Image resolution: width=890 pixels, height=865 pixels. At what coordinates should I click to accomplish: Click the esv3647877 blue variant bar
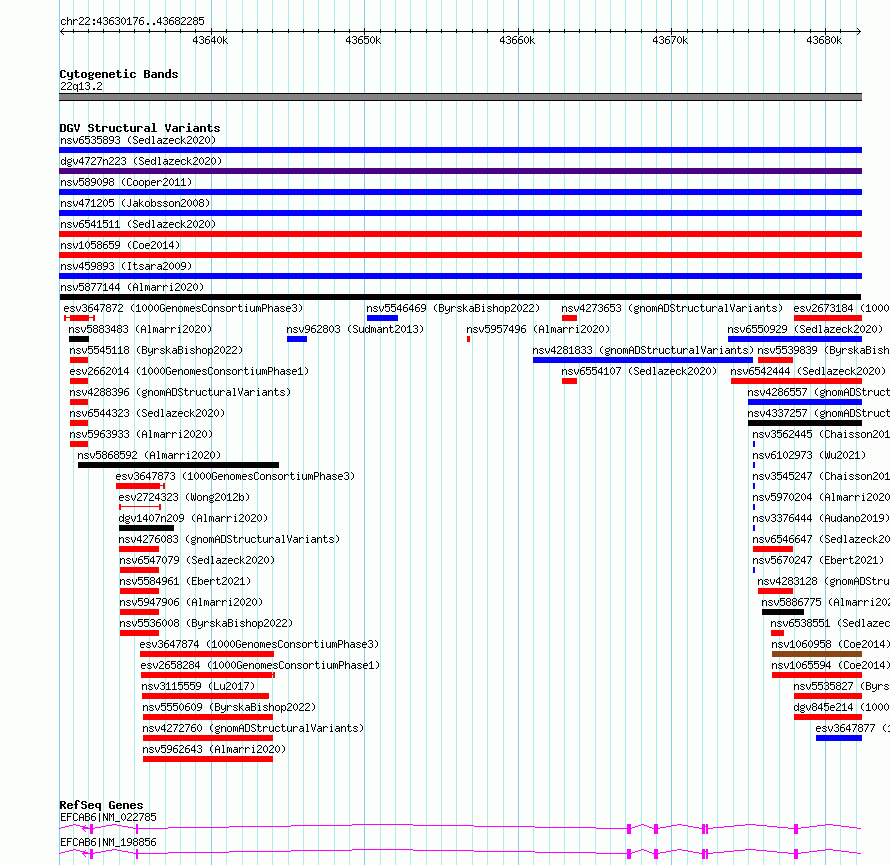(839, 738)
